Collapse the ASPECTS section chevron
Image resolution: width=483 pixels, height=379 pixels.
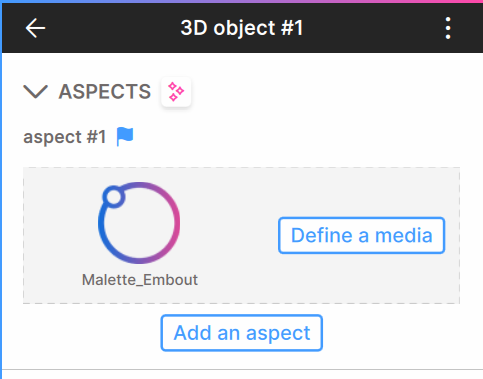pyautogui.click(x=35, y=92)
